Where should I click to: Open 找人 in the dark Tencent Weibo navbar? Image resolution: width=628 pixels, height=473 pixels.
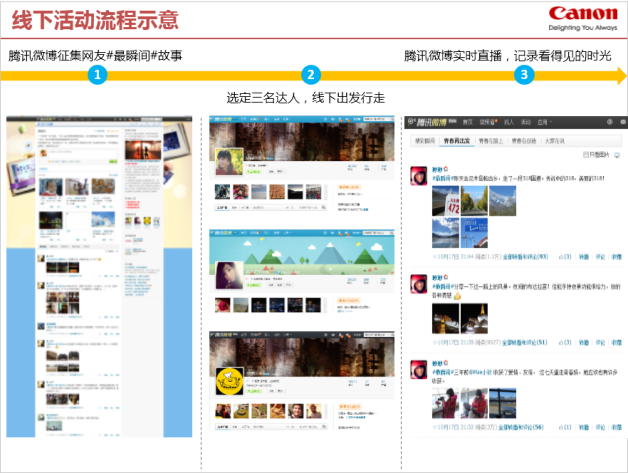[509, 122]
